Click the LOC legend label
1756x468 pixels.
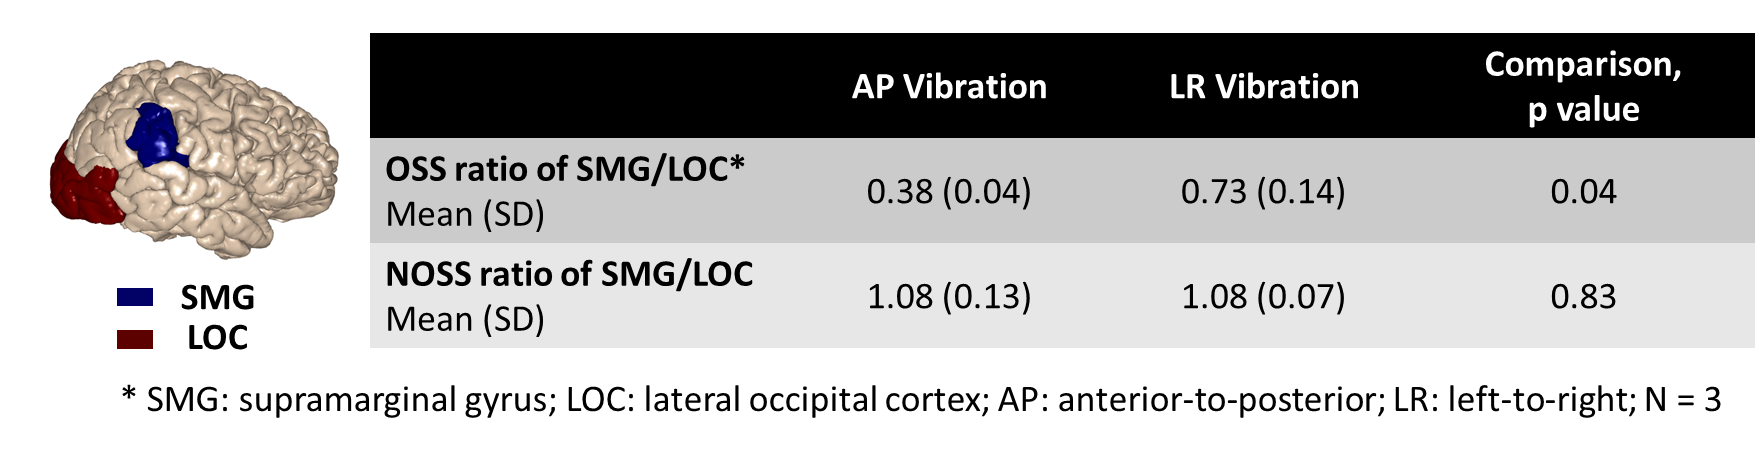(217, 338)
